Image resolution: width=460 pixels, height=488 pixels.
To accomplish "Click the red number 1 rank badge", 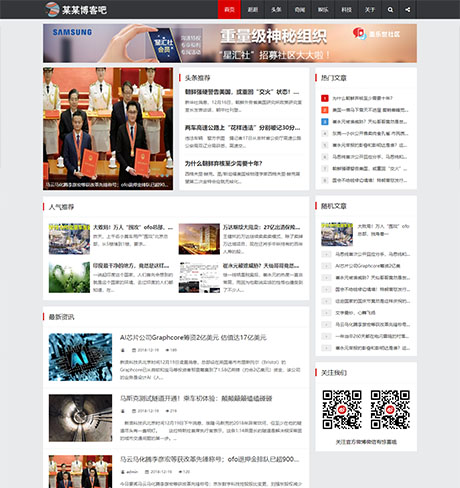I will 325,98.
